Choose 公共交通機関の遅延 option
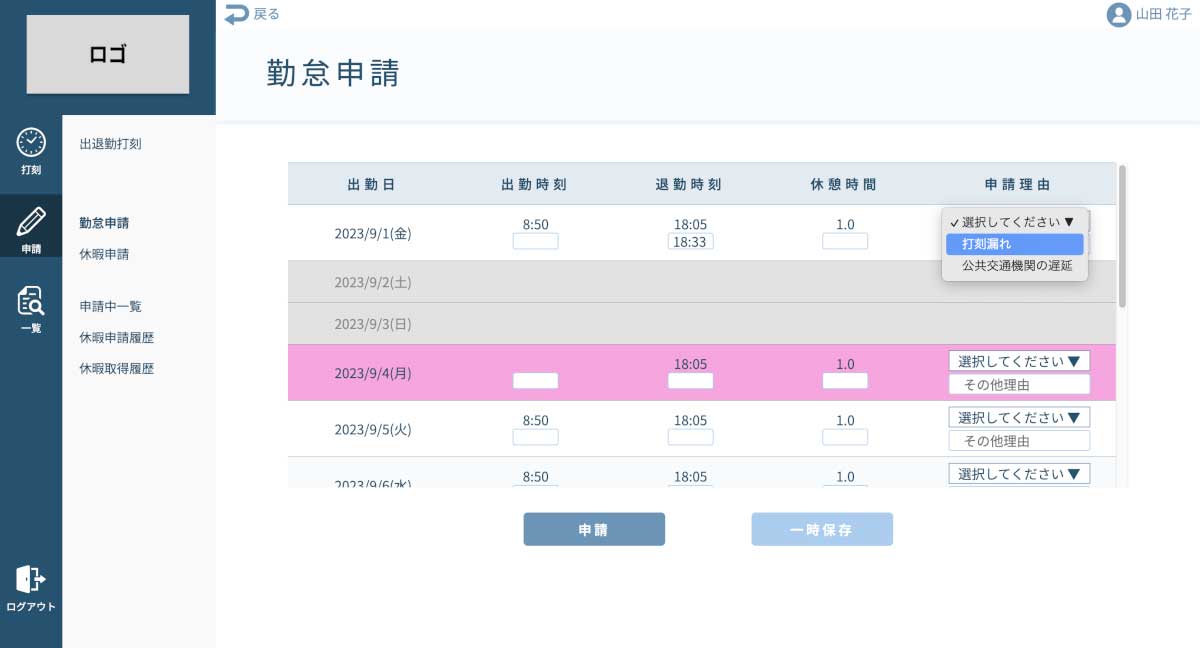This screenshot has width=1200, height=648. coord(1016,266)
